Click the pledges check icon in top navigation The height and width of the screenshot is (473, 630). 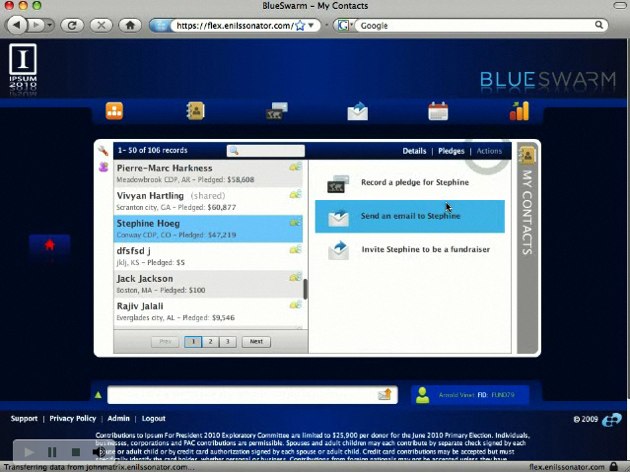click(x=277, y=111)
